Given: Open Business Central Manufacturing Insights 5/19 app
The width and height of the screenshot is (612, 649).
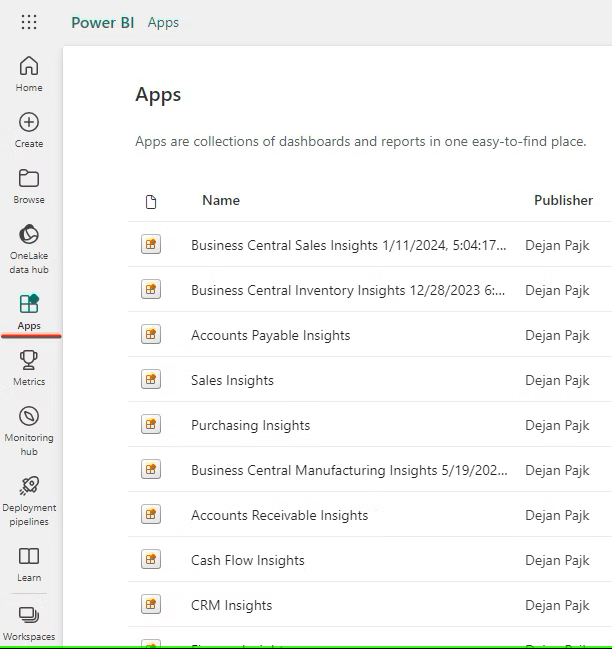Looking at the screenshot, I should (349, 471).
